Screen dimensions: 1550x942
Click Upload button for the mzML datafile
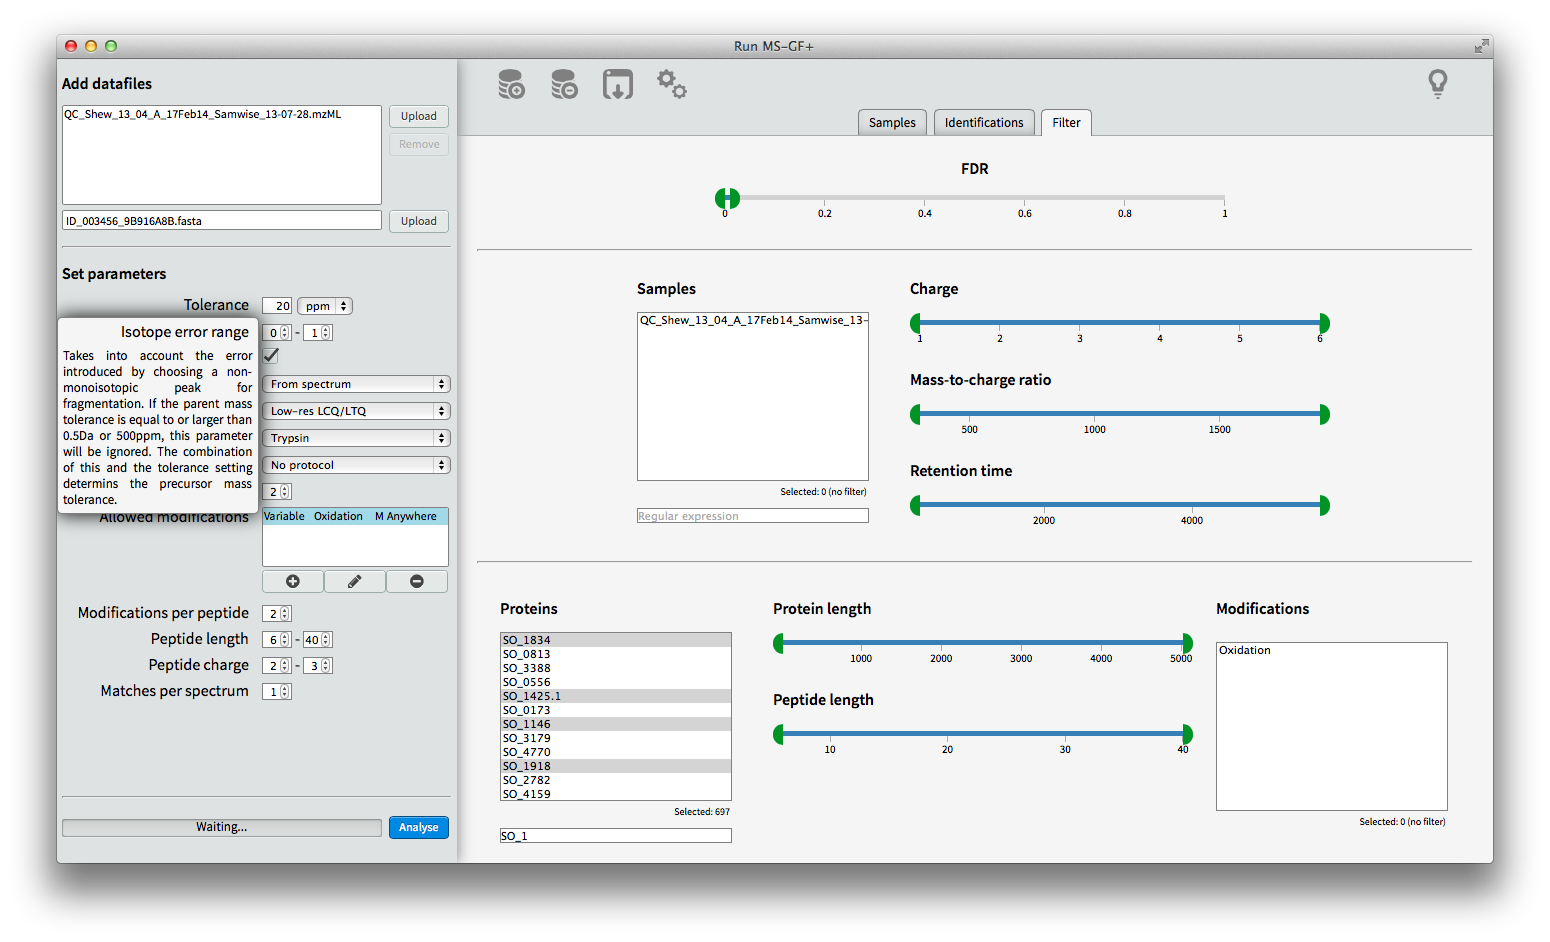419,116
